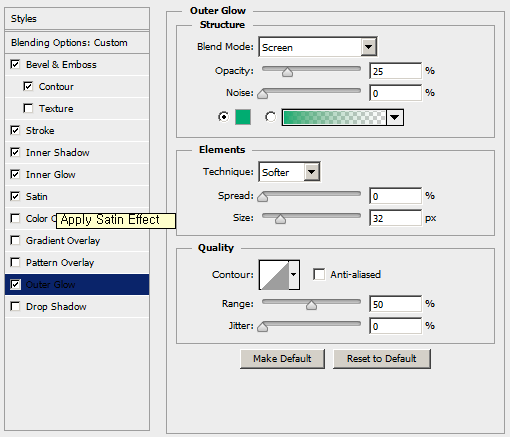Click the Jitter slider handle
Image resolution: width=510 pixels, height=437 pixels.
tap(263, 327)
